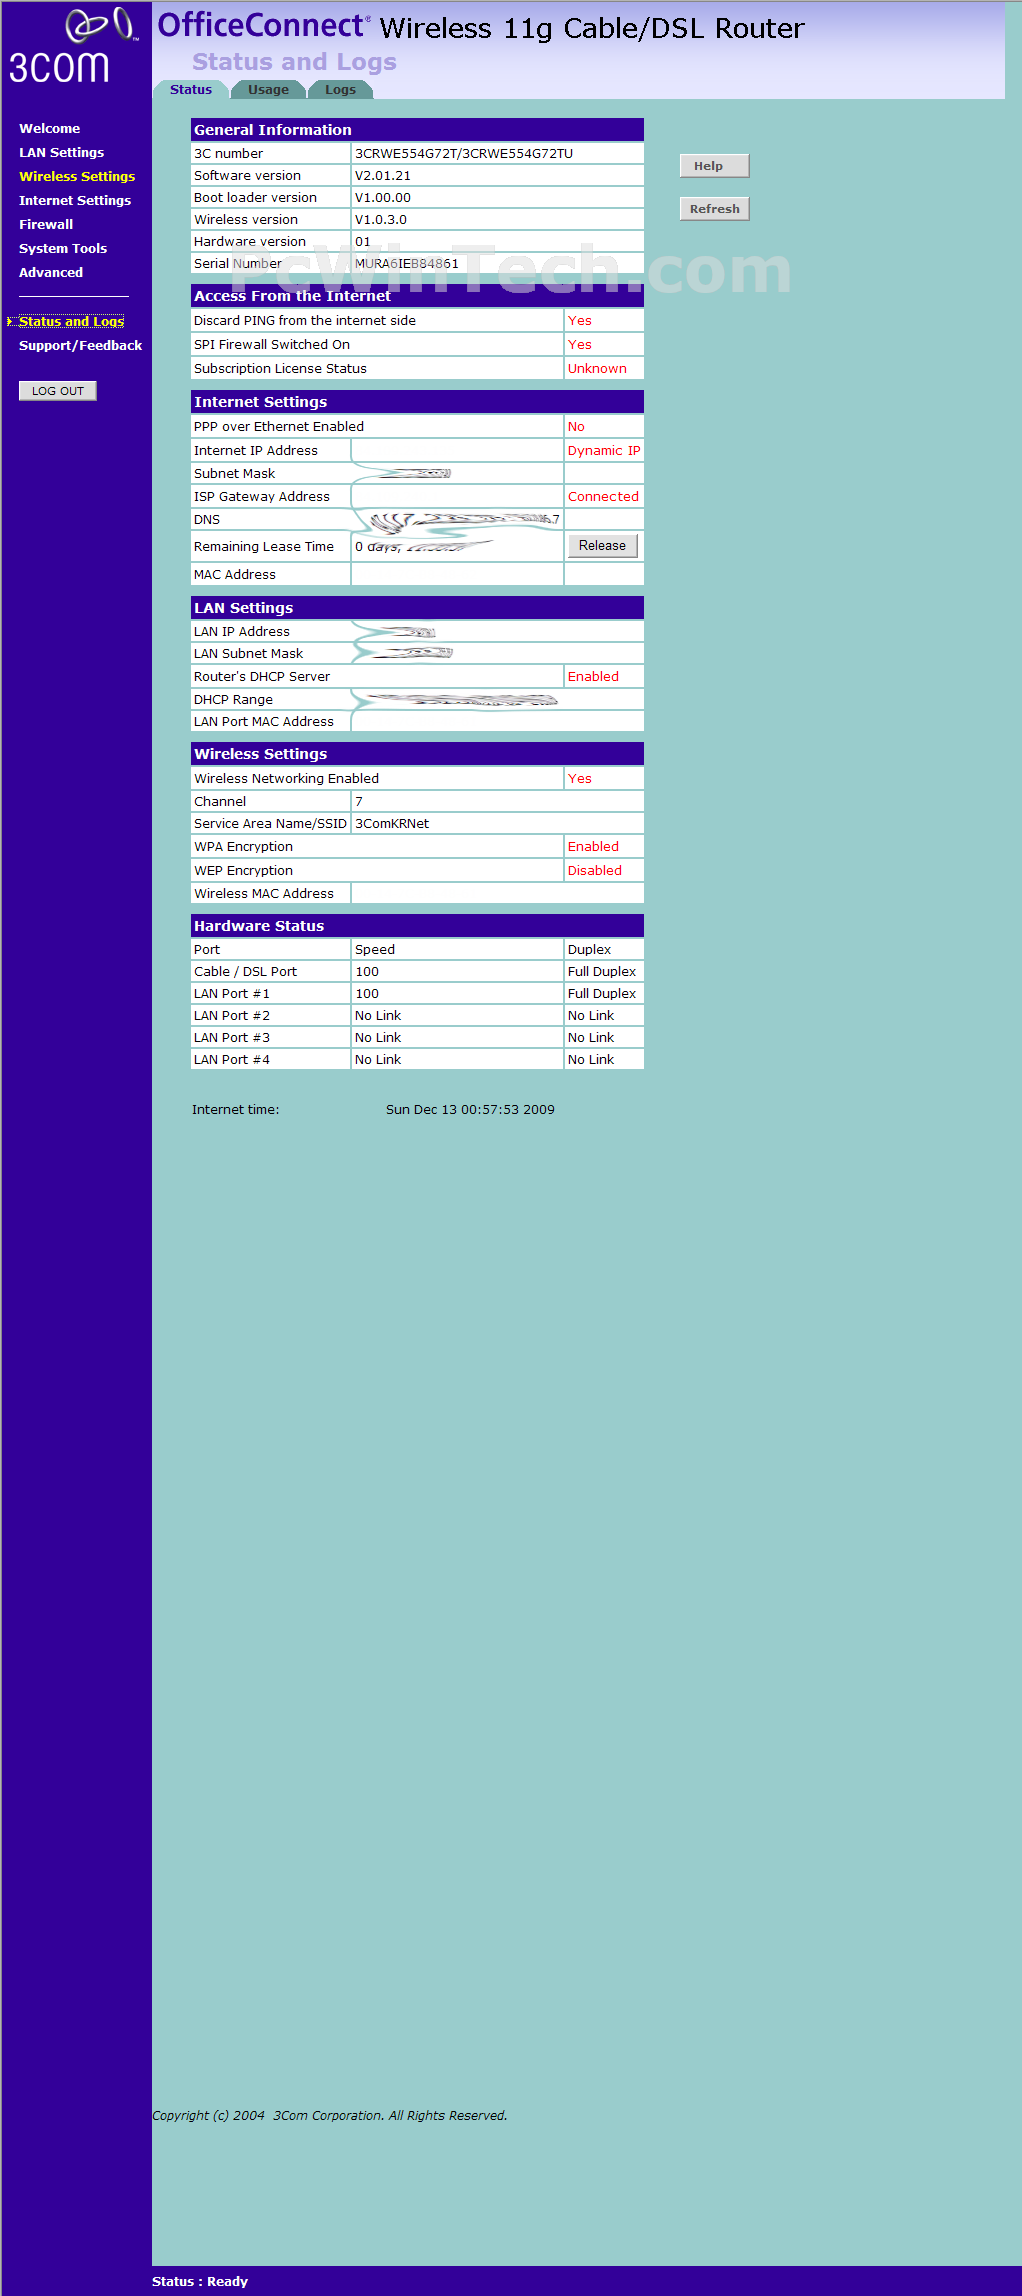The width and height of the screenshot is (1022, 2296).
Task: Click the Serial Number value
Action: tap(407, 263)
